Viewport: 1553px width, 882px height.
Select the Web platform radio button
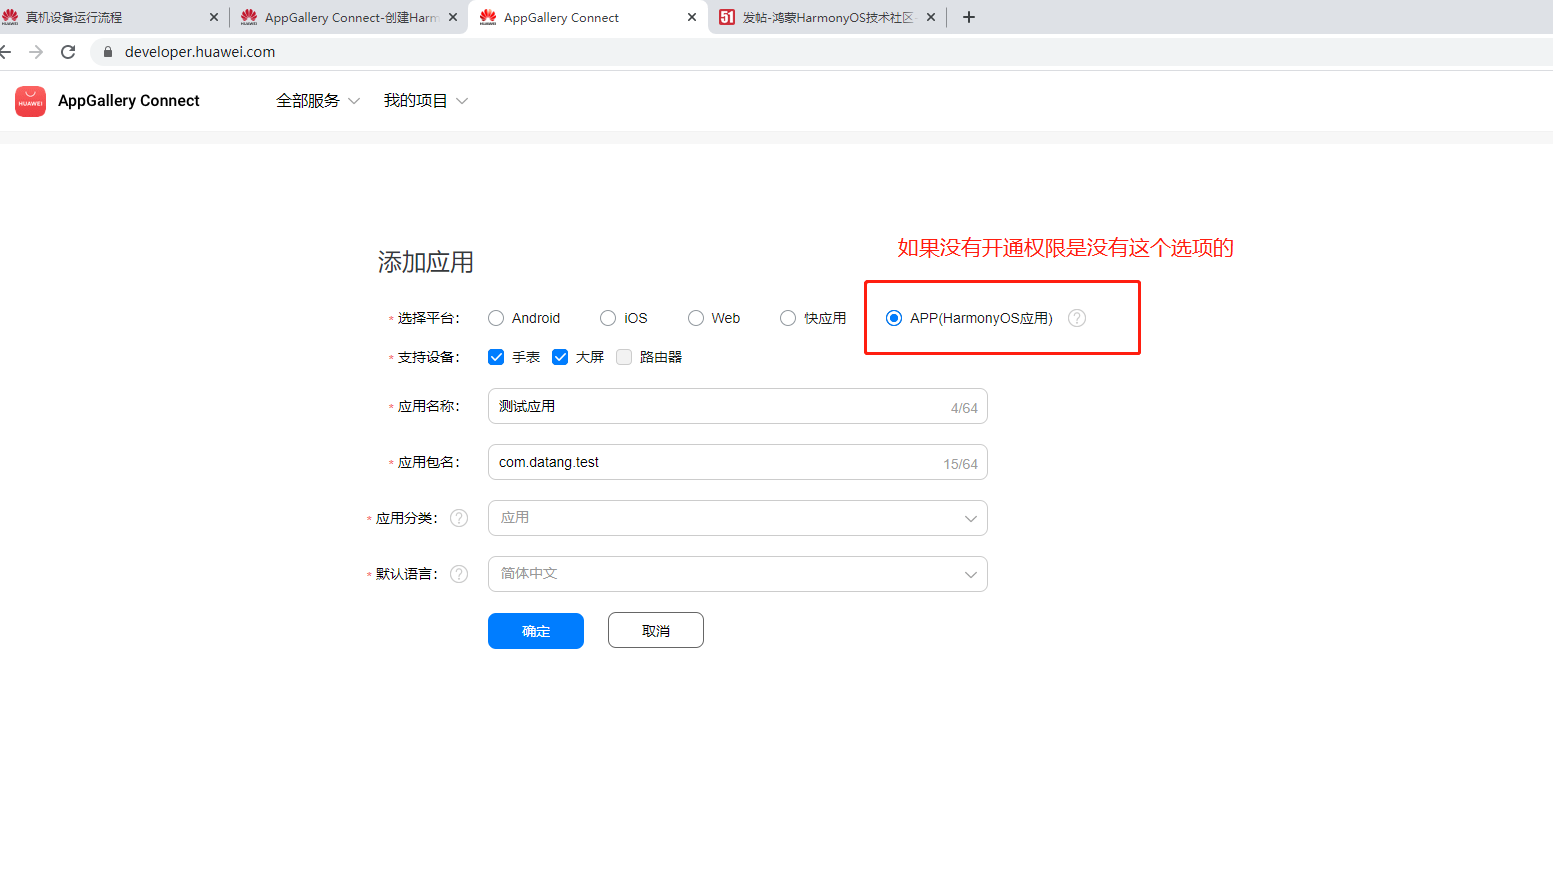[x=696, y=318]
